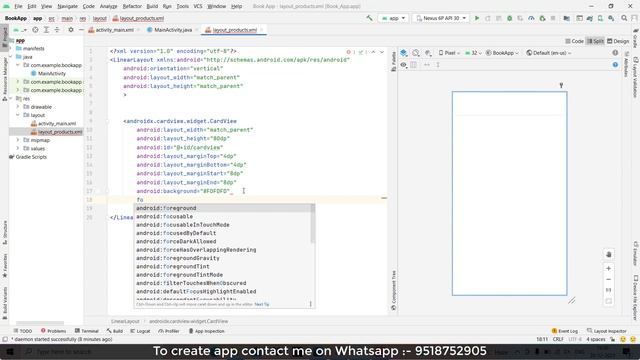Open the File menu

18,6
